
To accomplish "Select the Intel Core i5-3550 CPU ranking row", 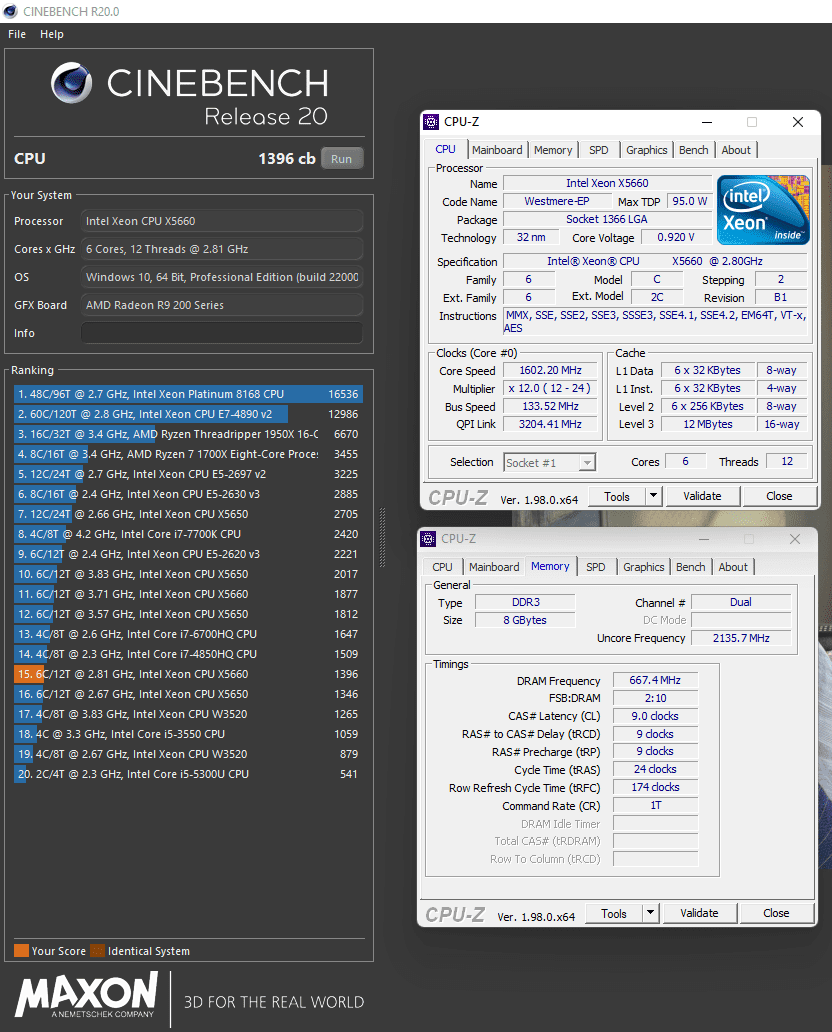I will [188, 734].
